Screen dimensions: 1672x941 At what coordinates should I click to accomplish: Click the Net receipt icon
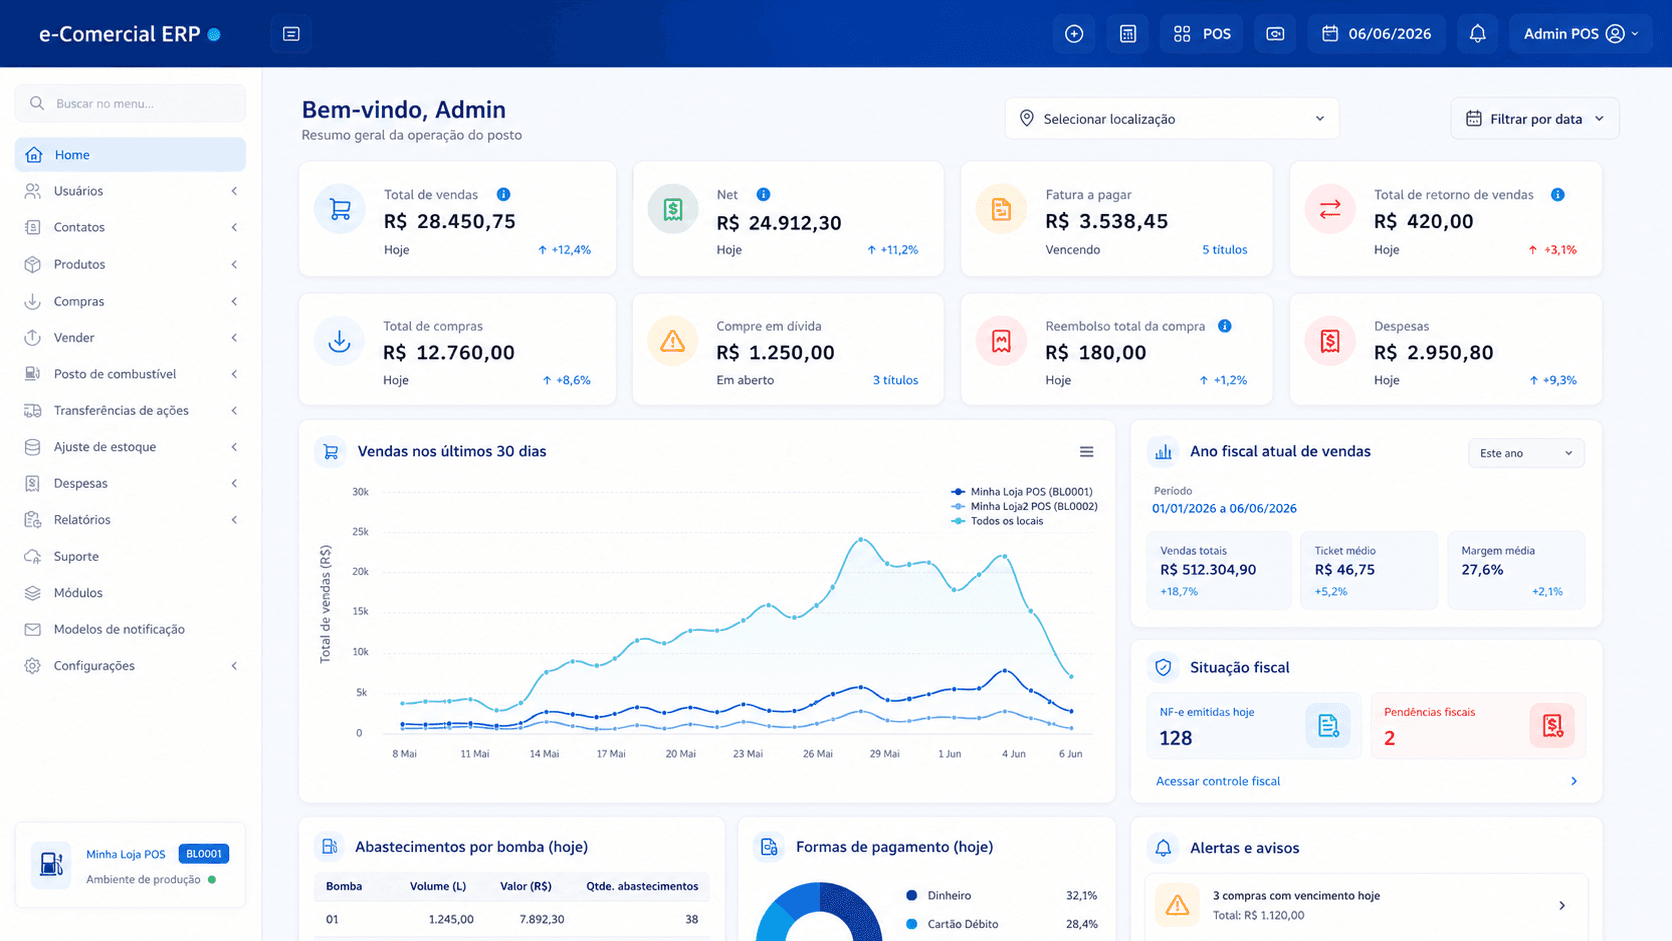[673, 210]
